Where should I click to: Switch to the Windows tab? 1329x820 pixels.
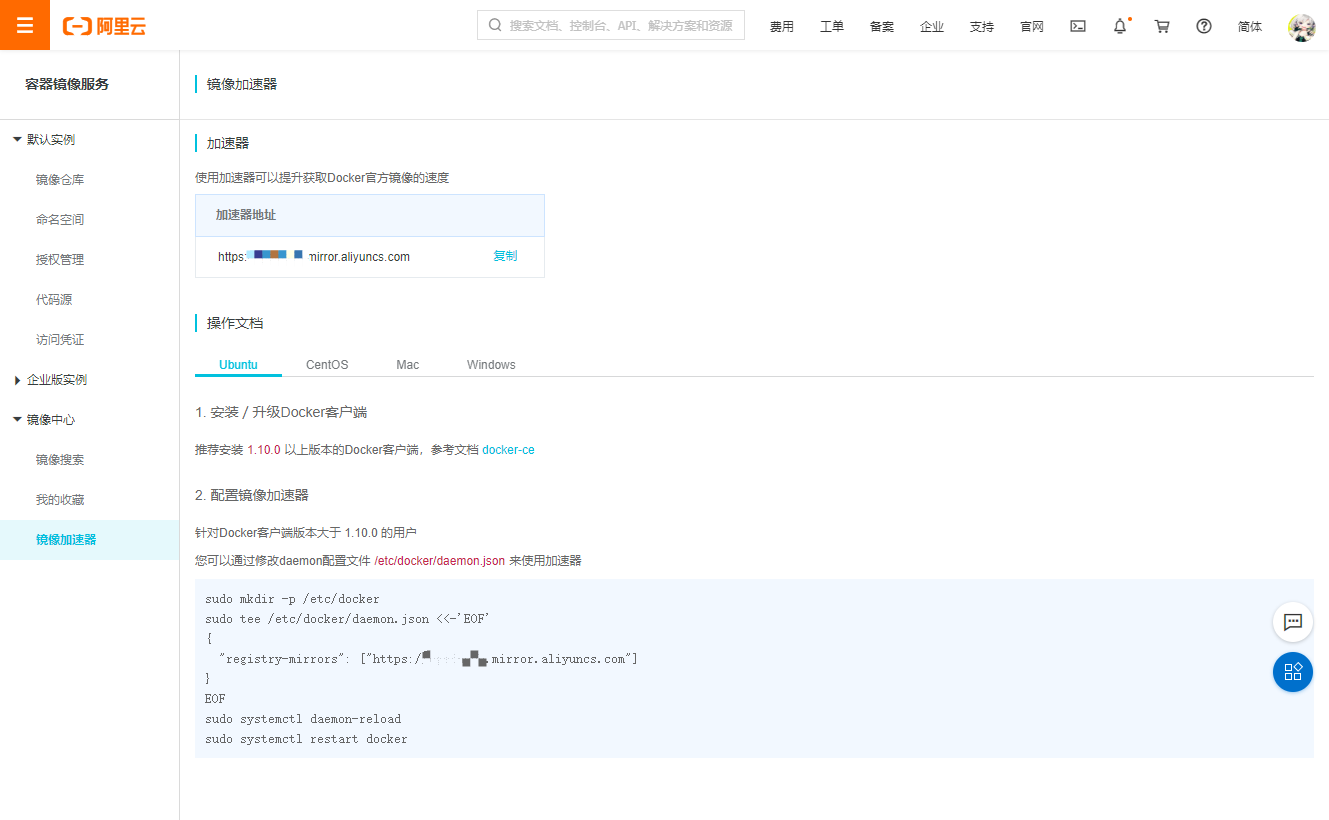(x=491, y=365)
